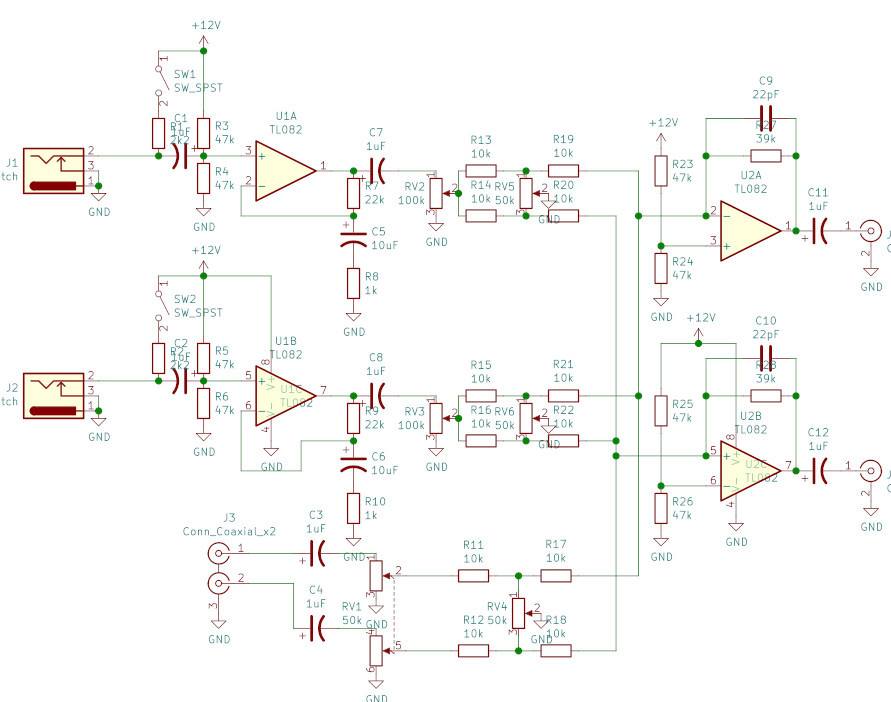Select the J1 audio jack symbol
The image size is (891, 702).
pos(53,171)
